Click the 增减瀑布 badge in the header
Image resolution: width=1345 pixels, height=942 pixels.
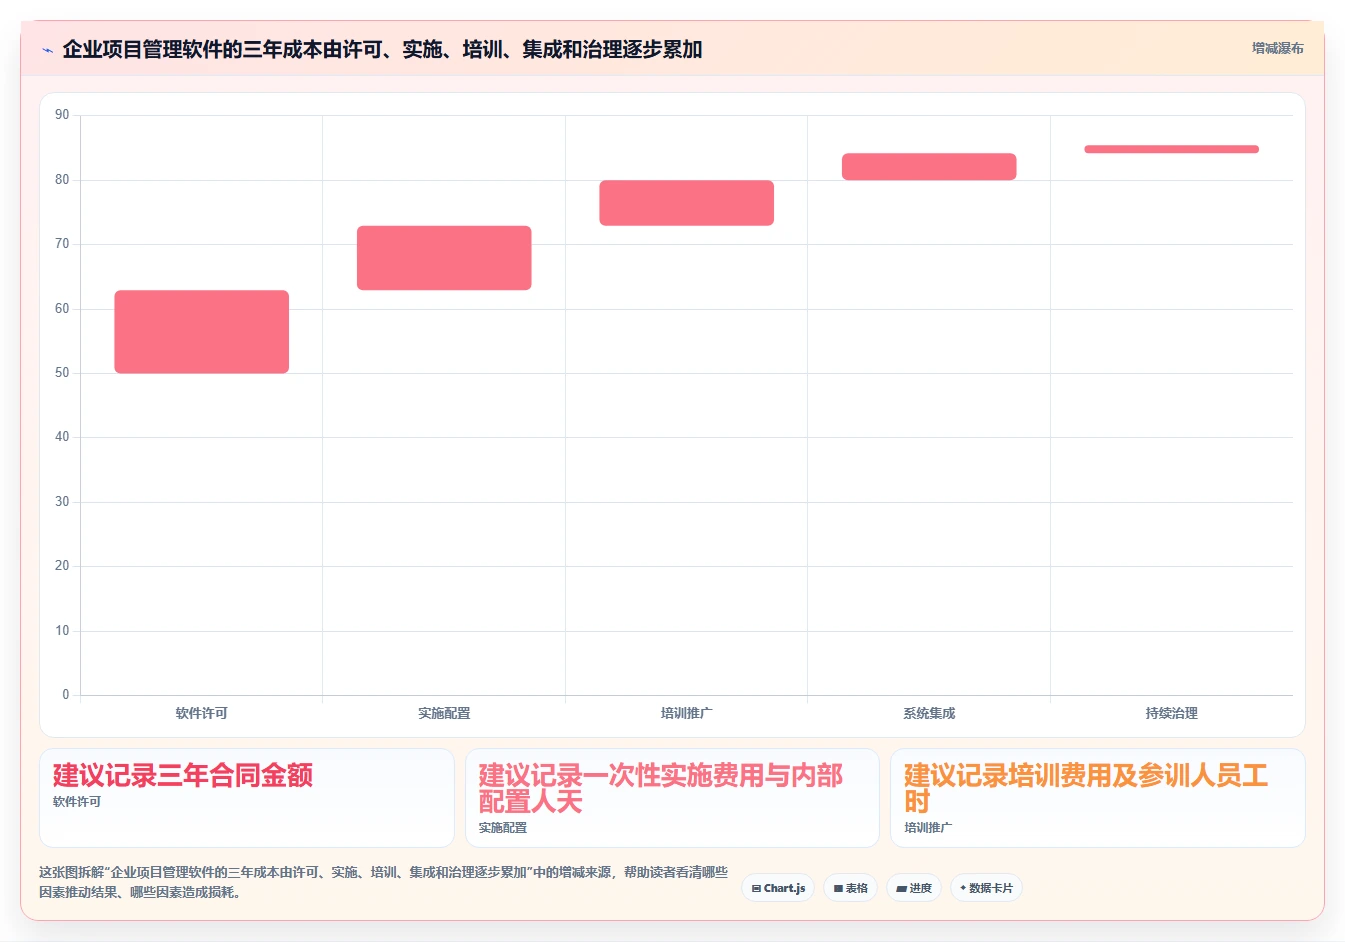pos(1277,48)
